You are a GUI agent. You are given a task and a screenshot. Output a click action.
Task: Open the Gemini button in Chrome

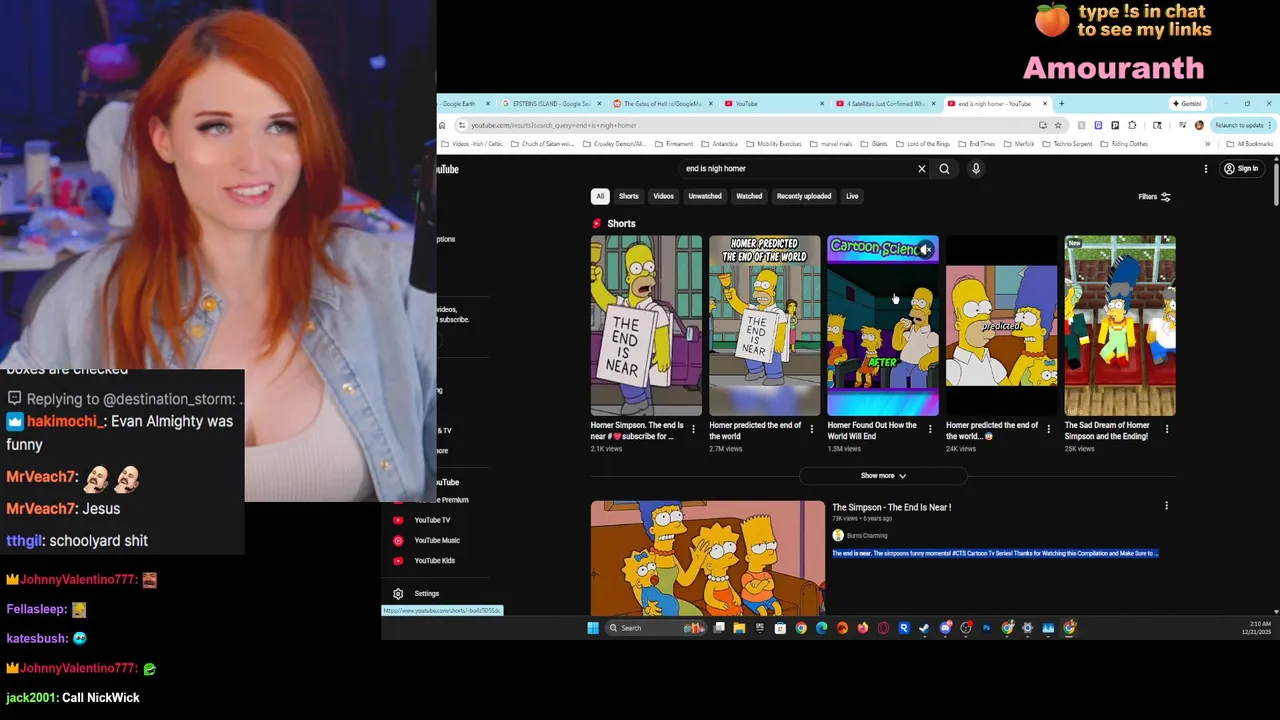point(1188,103)
